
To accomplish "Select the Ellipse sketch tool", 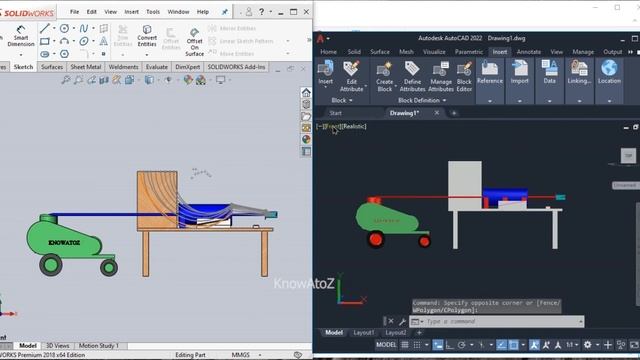I will [84, 41].
